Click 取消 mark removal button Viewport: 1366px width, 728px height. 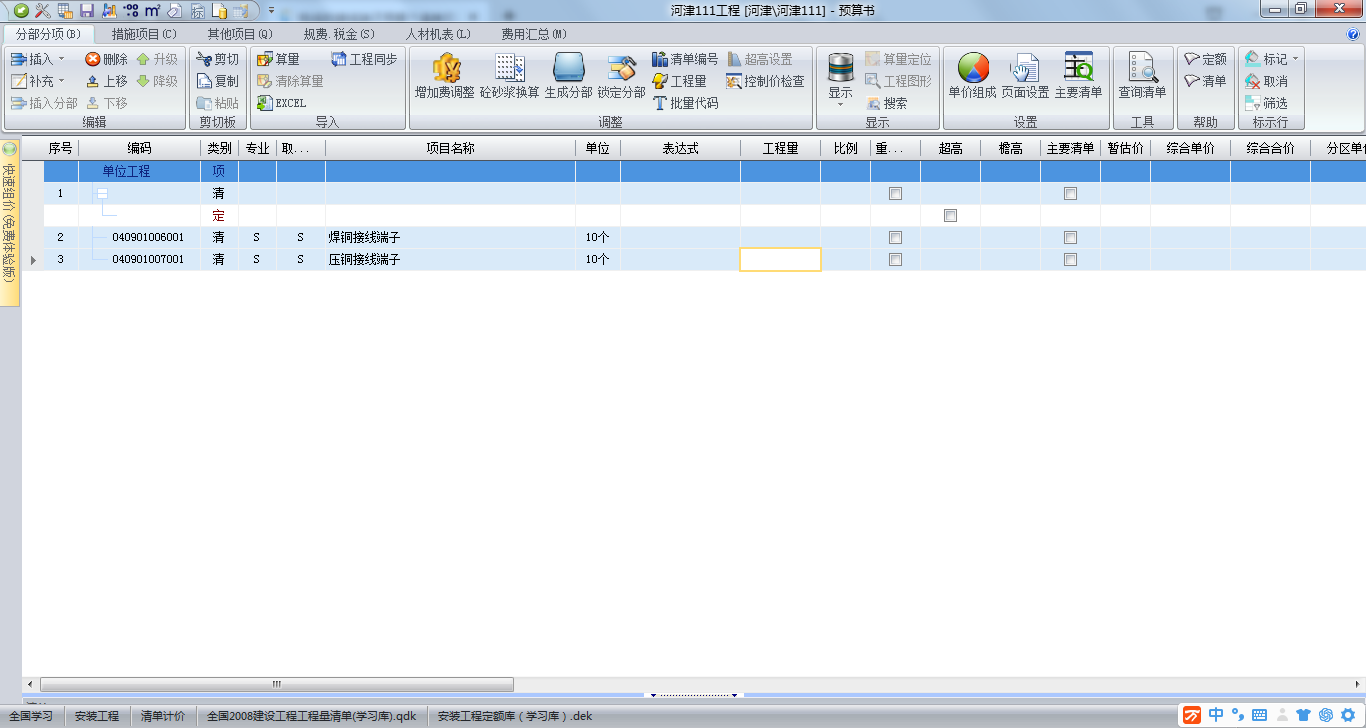point(1266,81)
